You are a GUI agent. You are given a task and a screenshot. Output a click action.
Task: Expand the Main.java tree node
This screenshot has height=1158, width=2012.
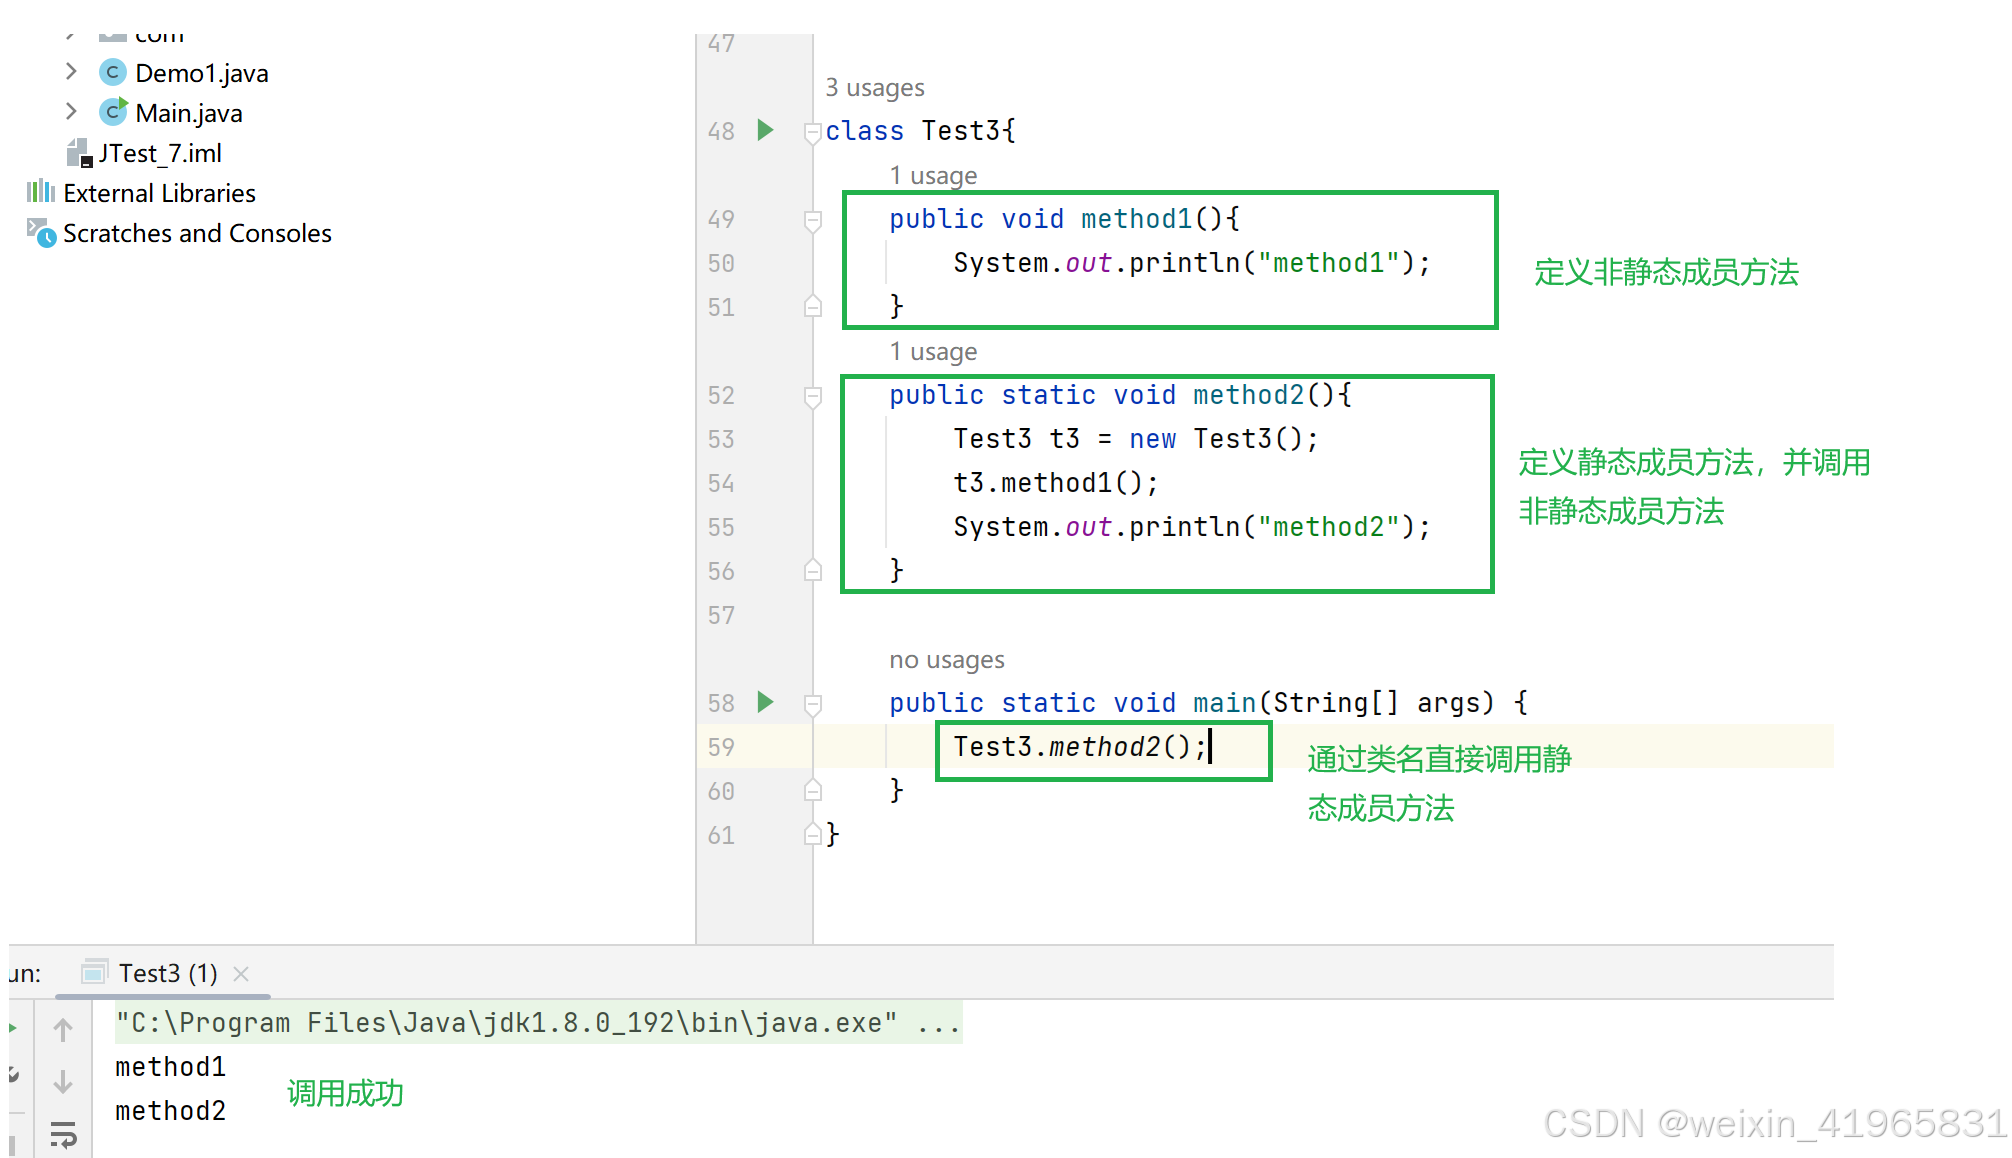pos(71,111)
